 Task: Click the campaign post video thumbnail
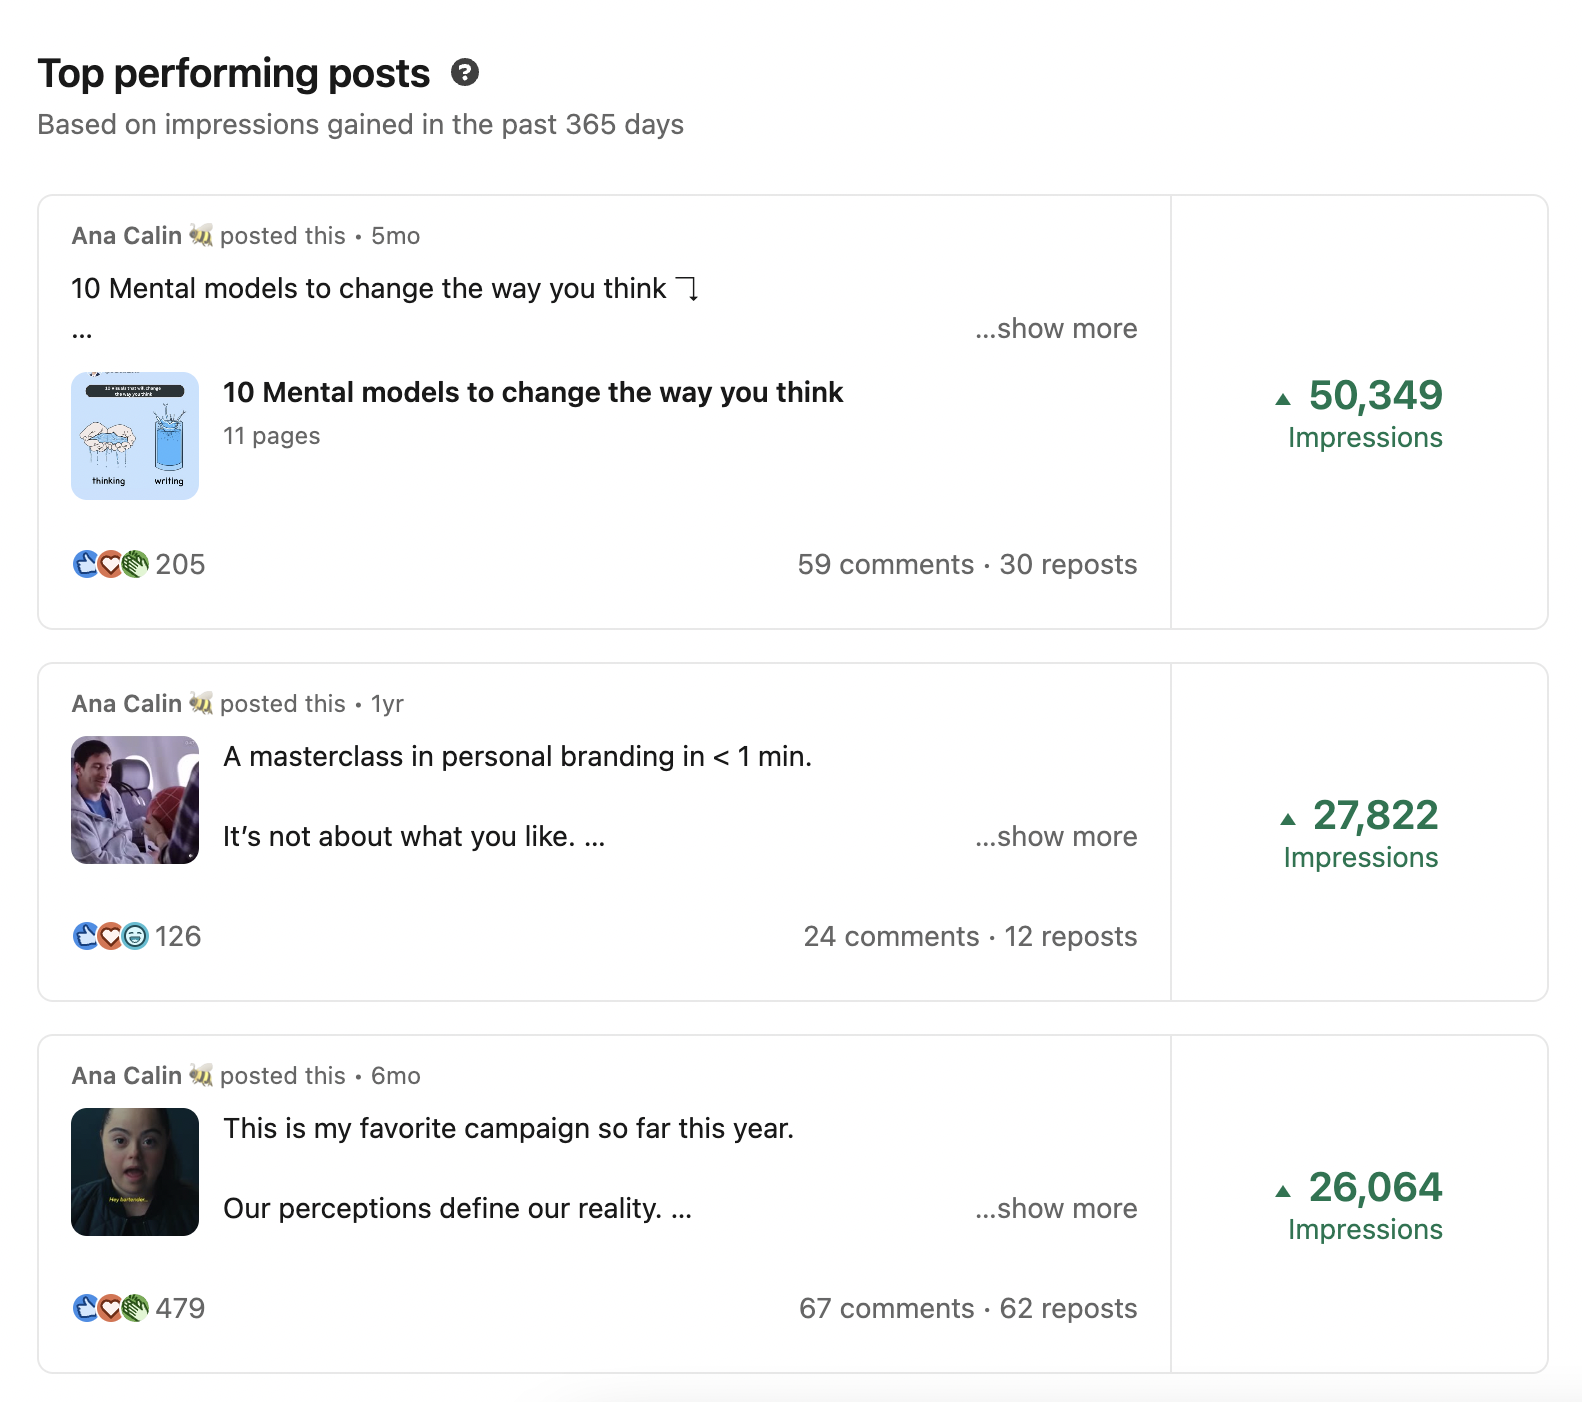(134, 1172)
